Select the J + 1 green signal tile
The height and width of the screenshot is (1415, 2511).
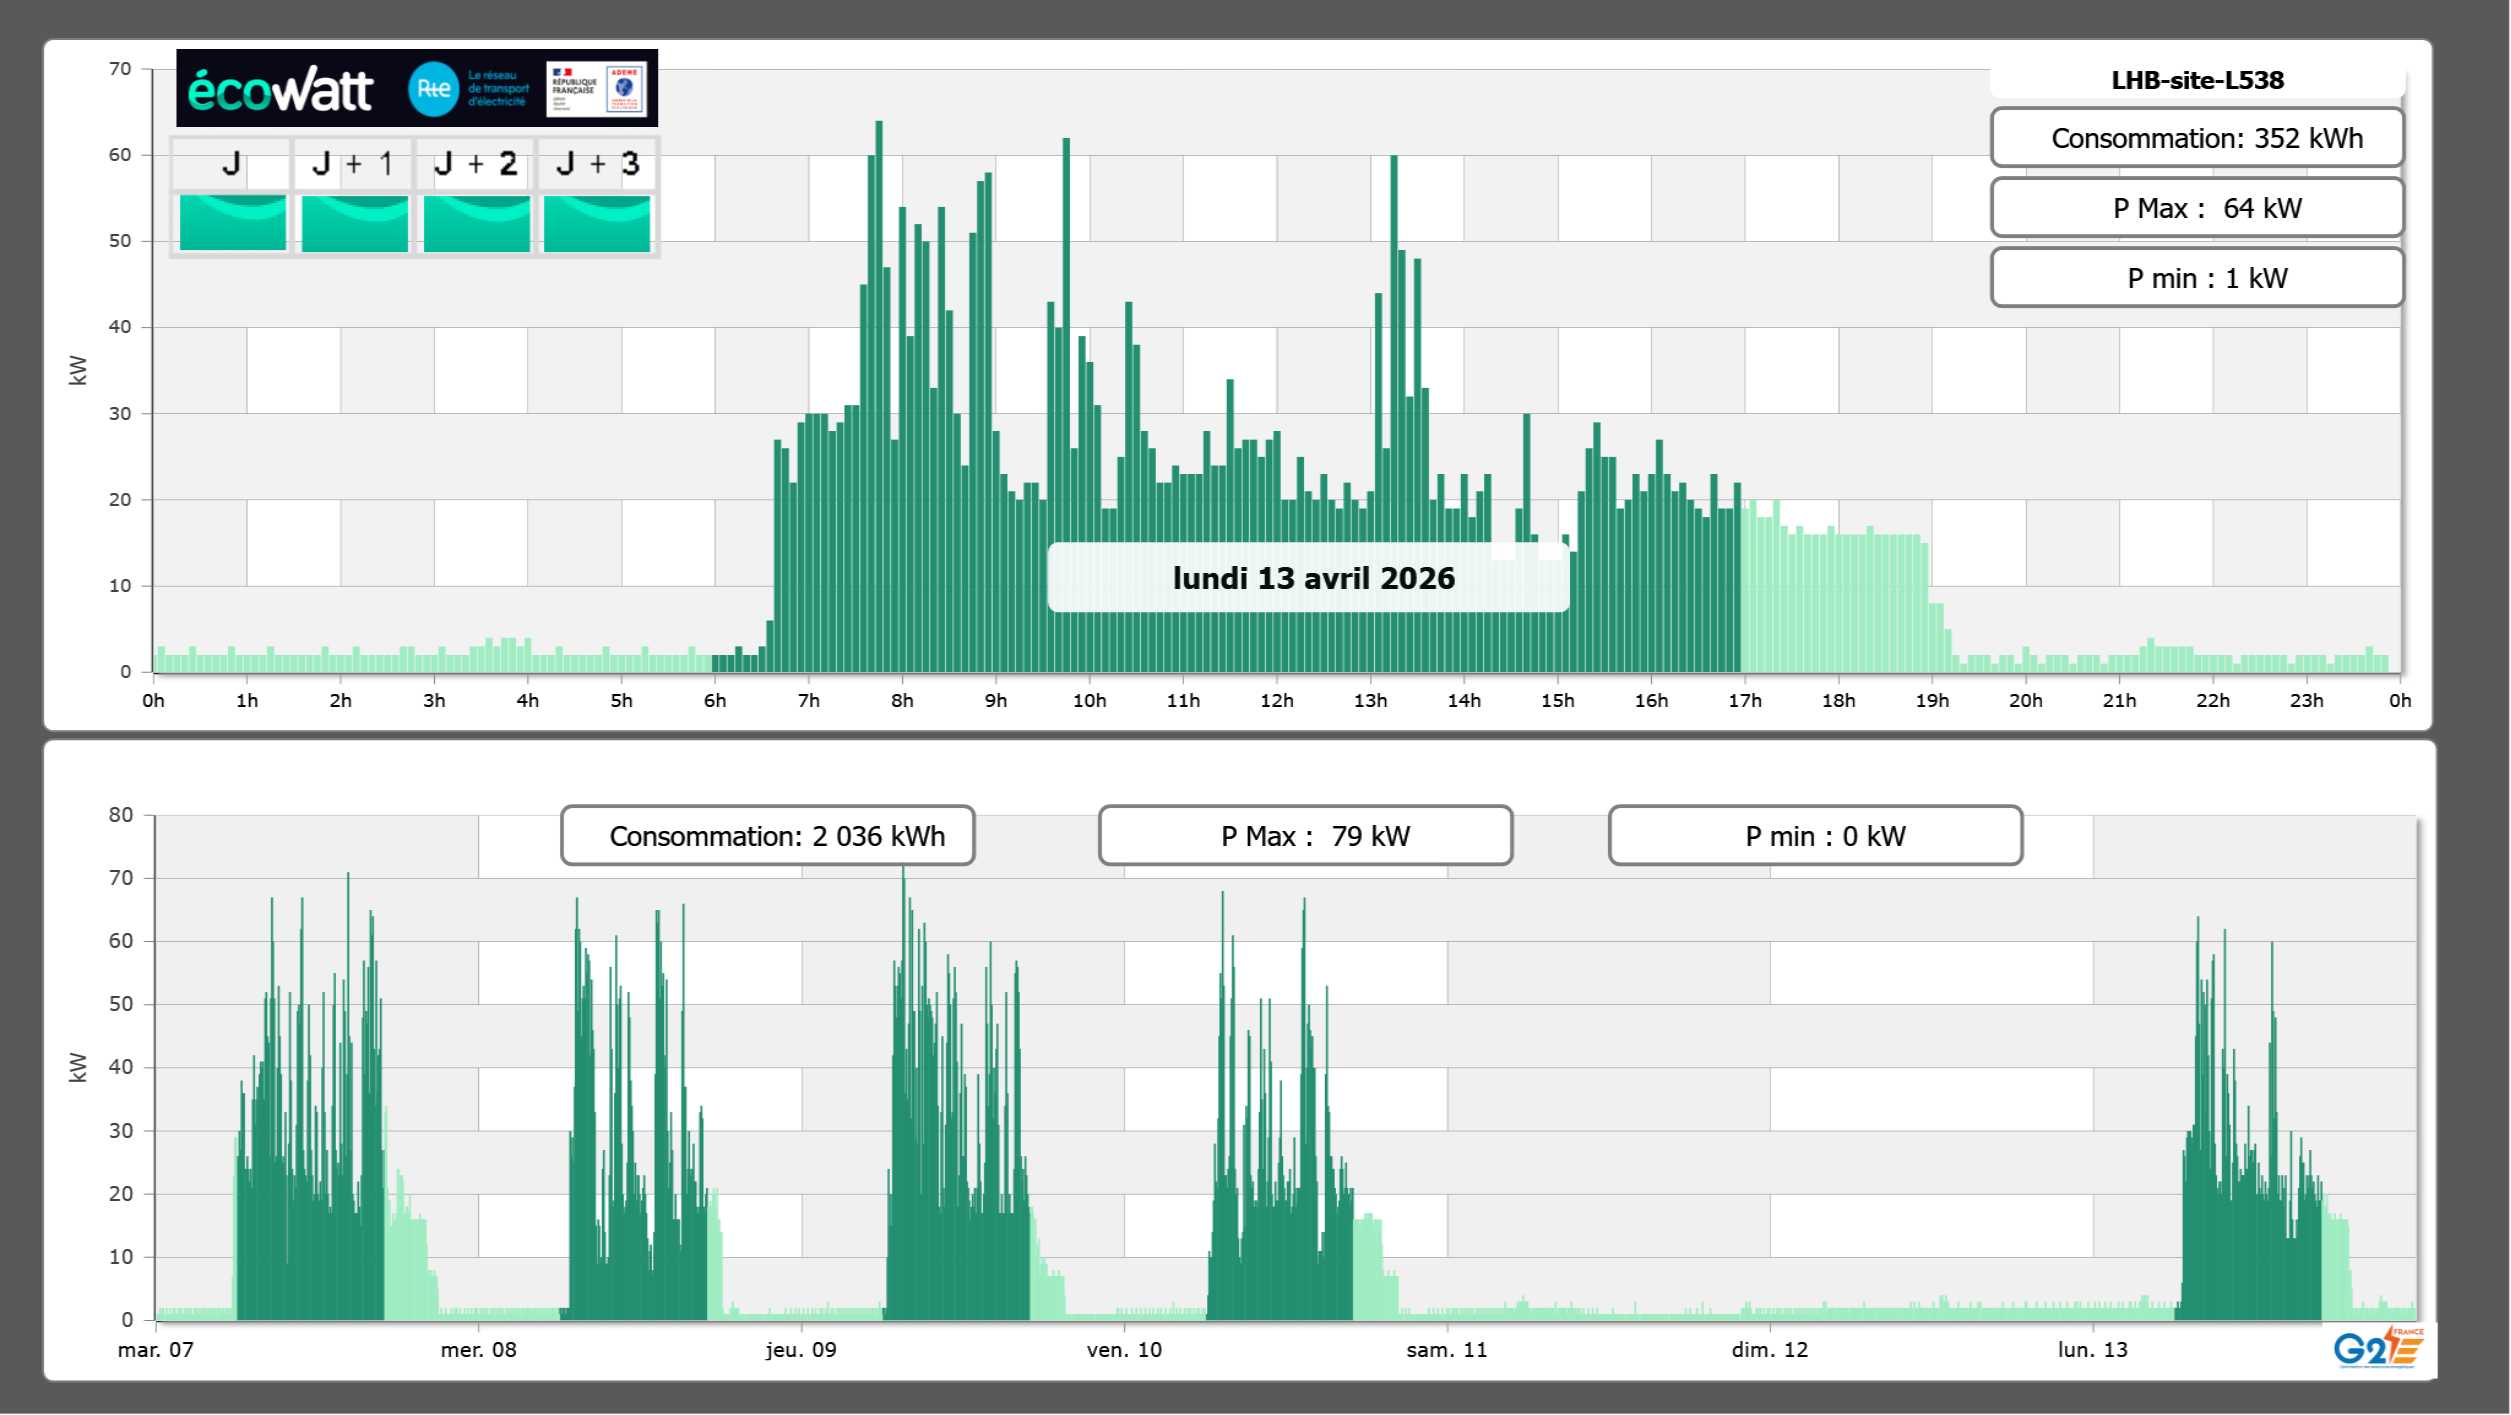(354, 222)
